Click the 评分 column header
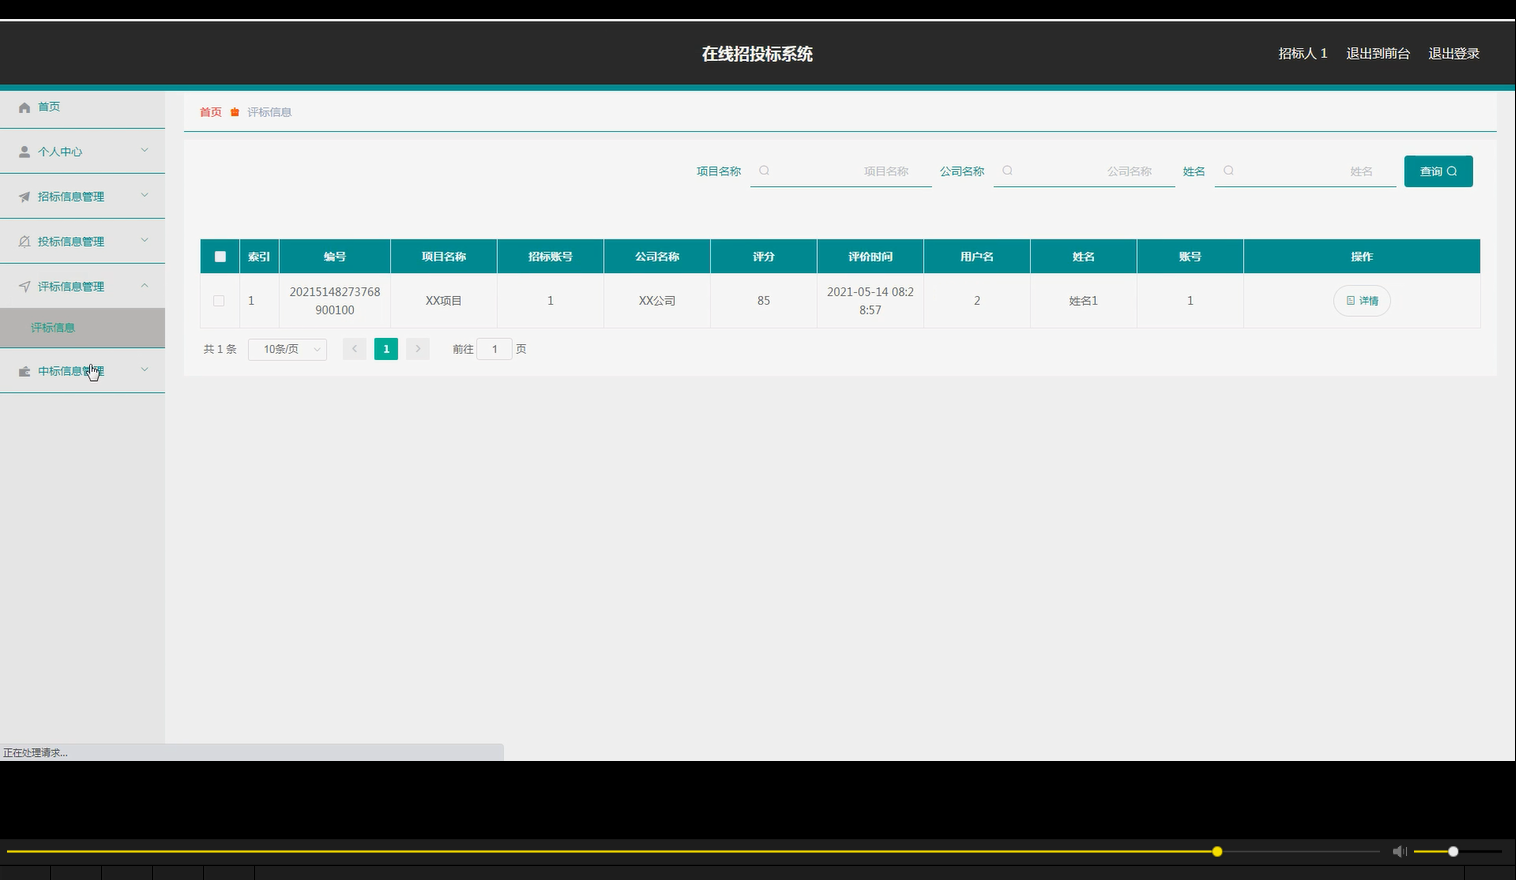The height and width of the screenshot is (880, 1516). coord(764,257)
